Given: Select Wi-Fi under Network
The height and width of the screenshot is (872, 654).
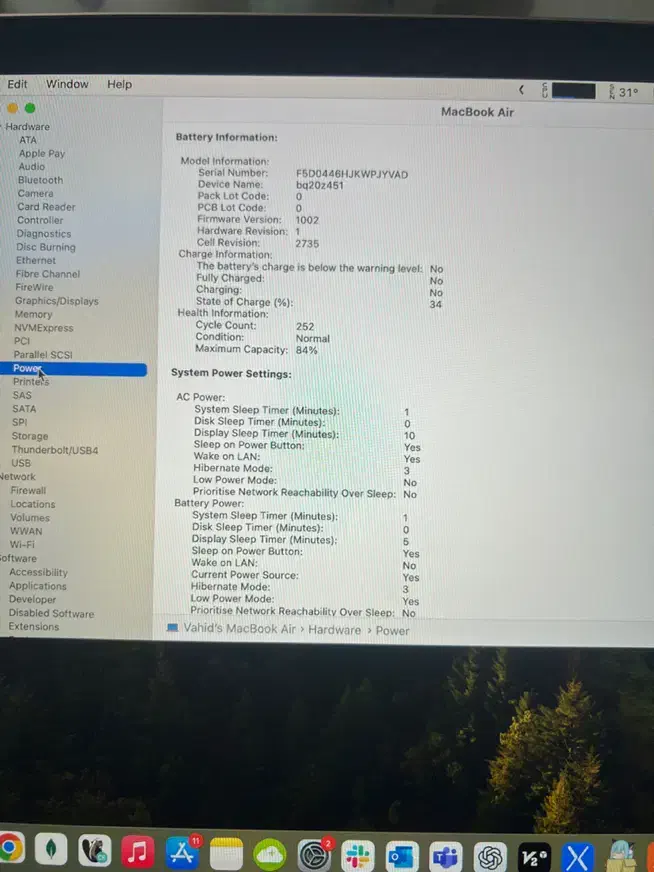Looking at the screenshot, I should (22, 544).
